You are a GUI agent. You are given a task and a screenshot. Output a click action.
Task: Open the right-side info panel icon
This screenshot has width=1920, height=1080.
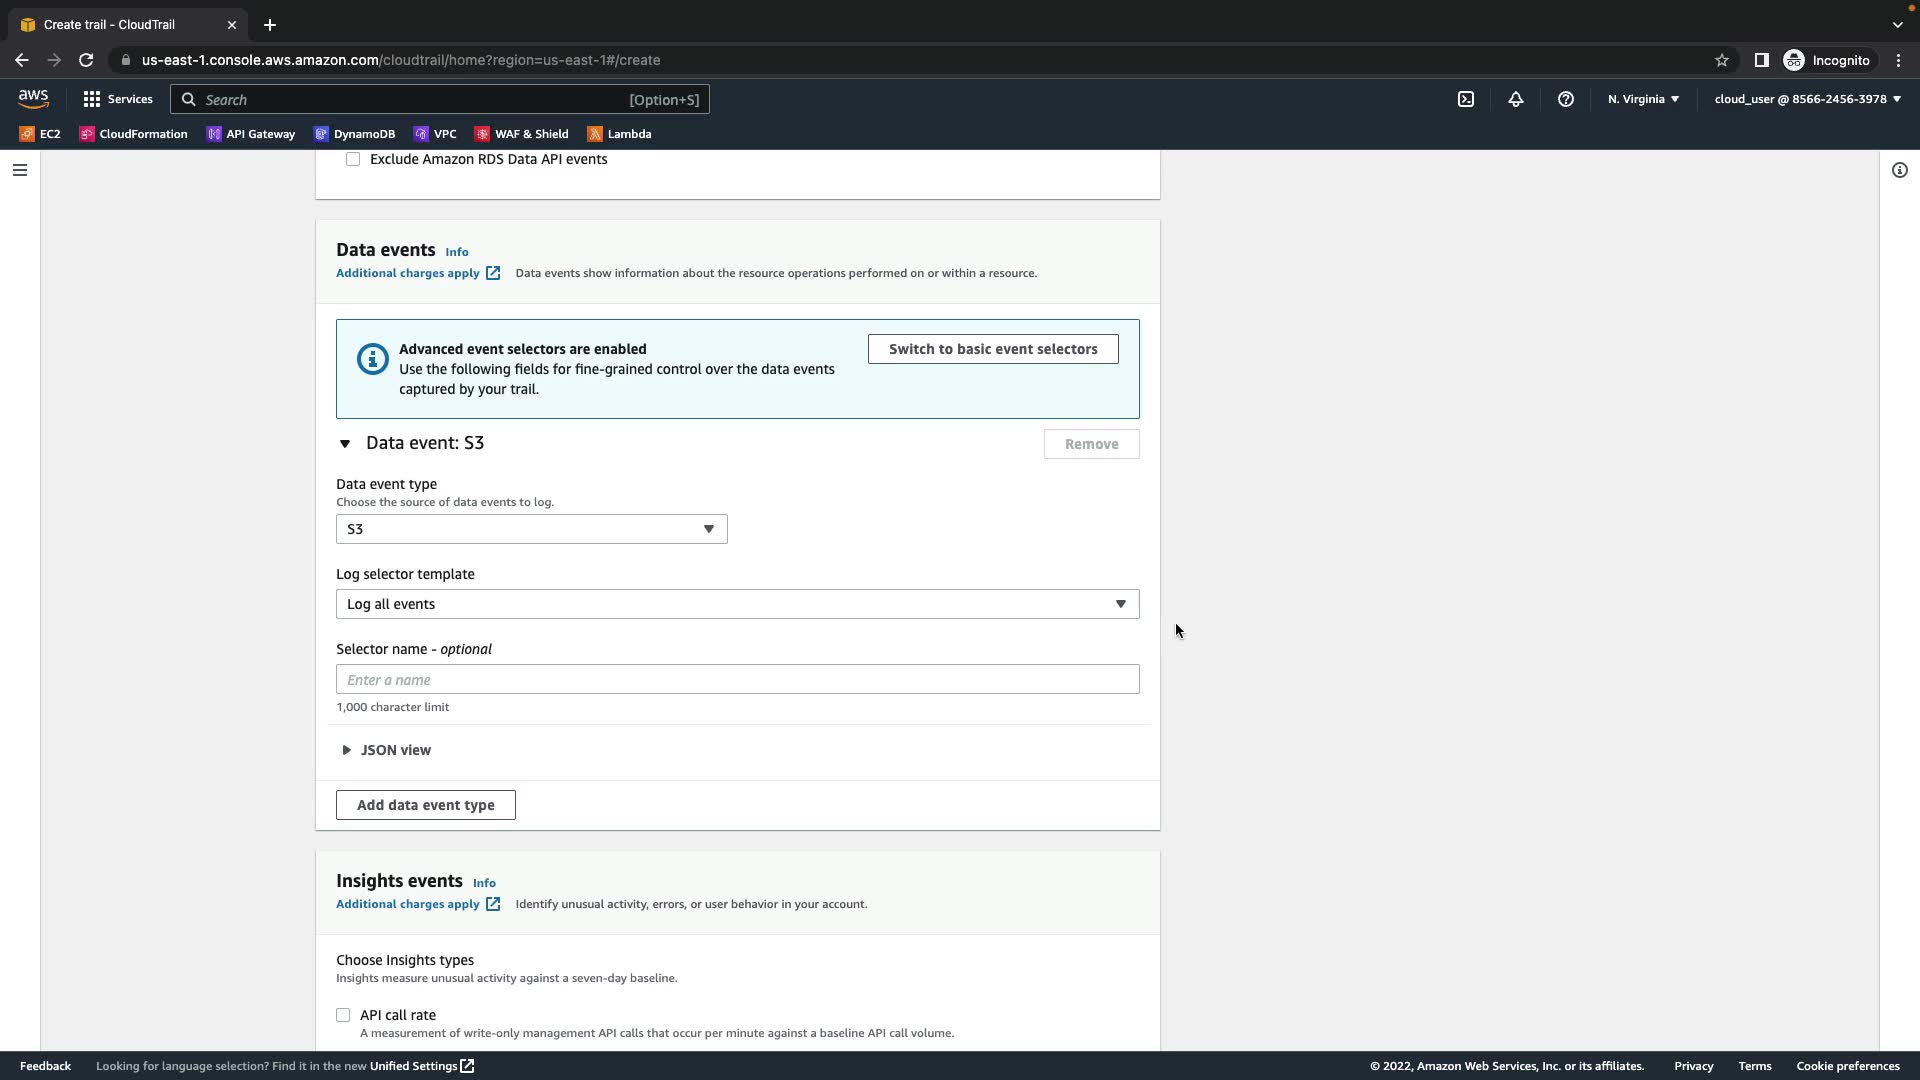(x=1899, y=170)
